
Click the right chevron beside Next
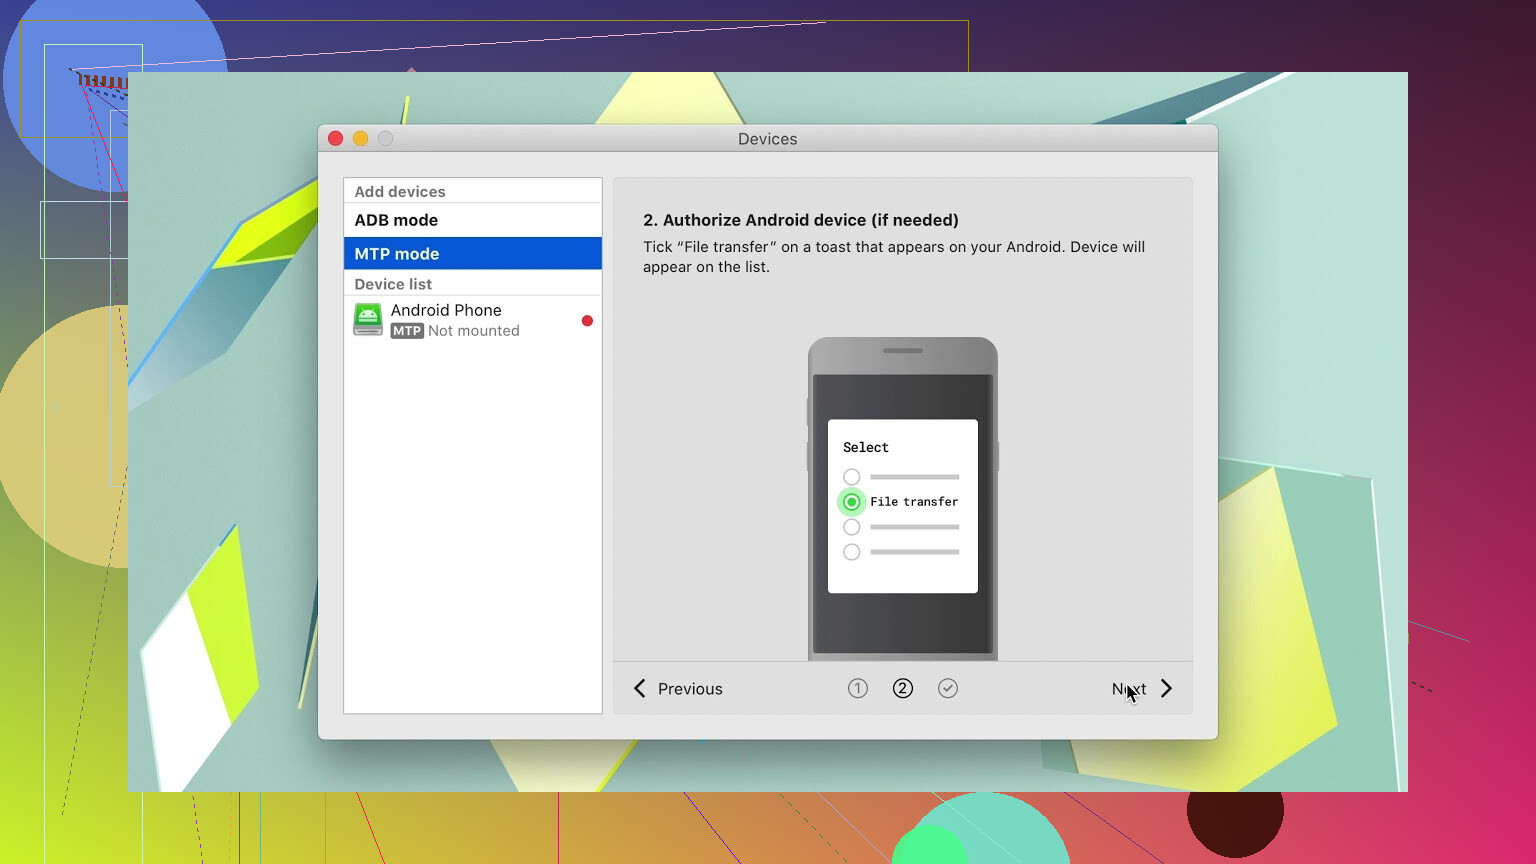tap(1166, 689)
